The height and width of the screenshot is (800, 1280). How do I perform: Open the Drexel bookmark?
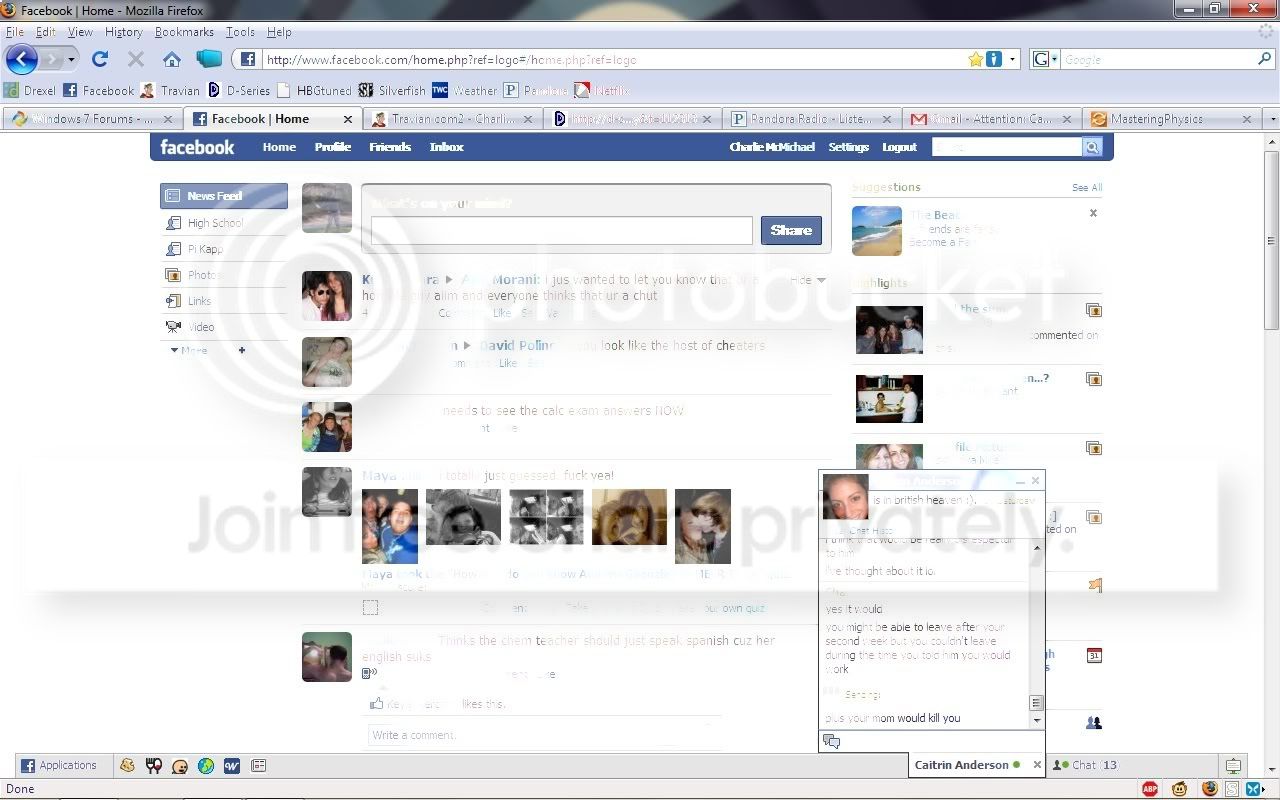pos(30,90)
